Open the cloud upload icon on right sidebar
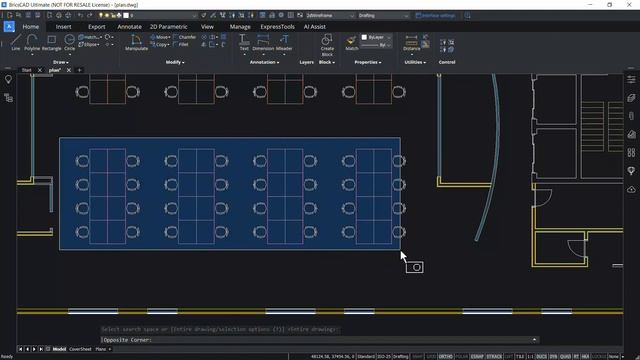 [x=631, y=189]
